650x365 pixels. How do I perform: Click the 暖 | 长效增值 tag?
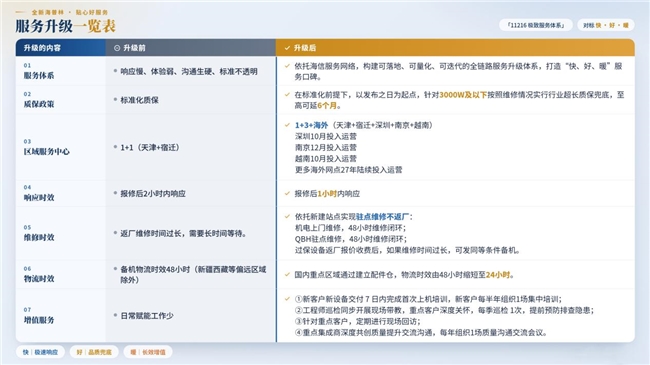148,352
